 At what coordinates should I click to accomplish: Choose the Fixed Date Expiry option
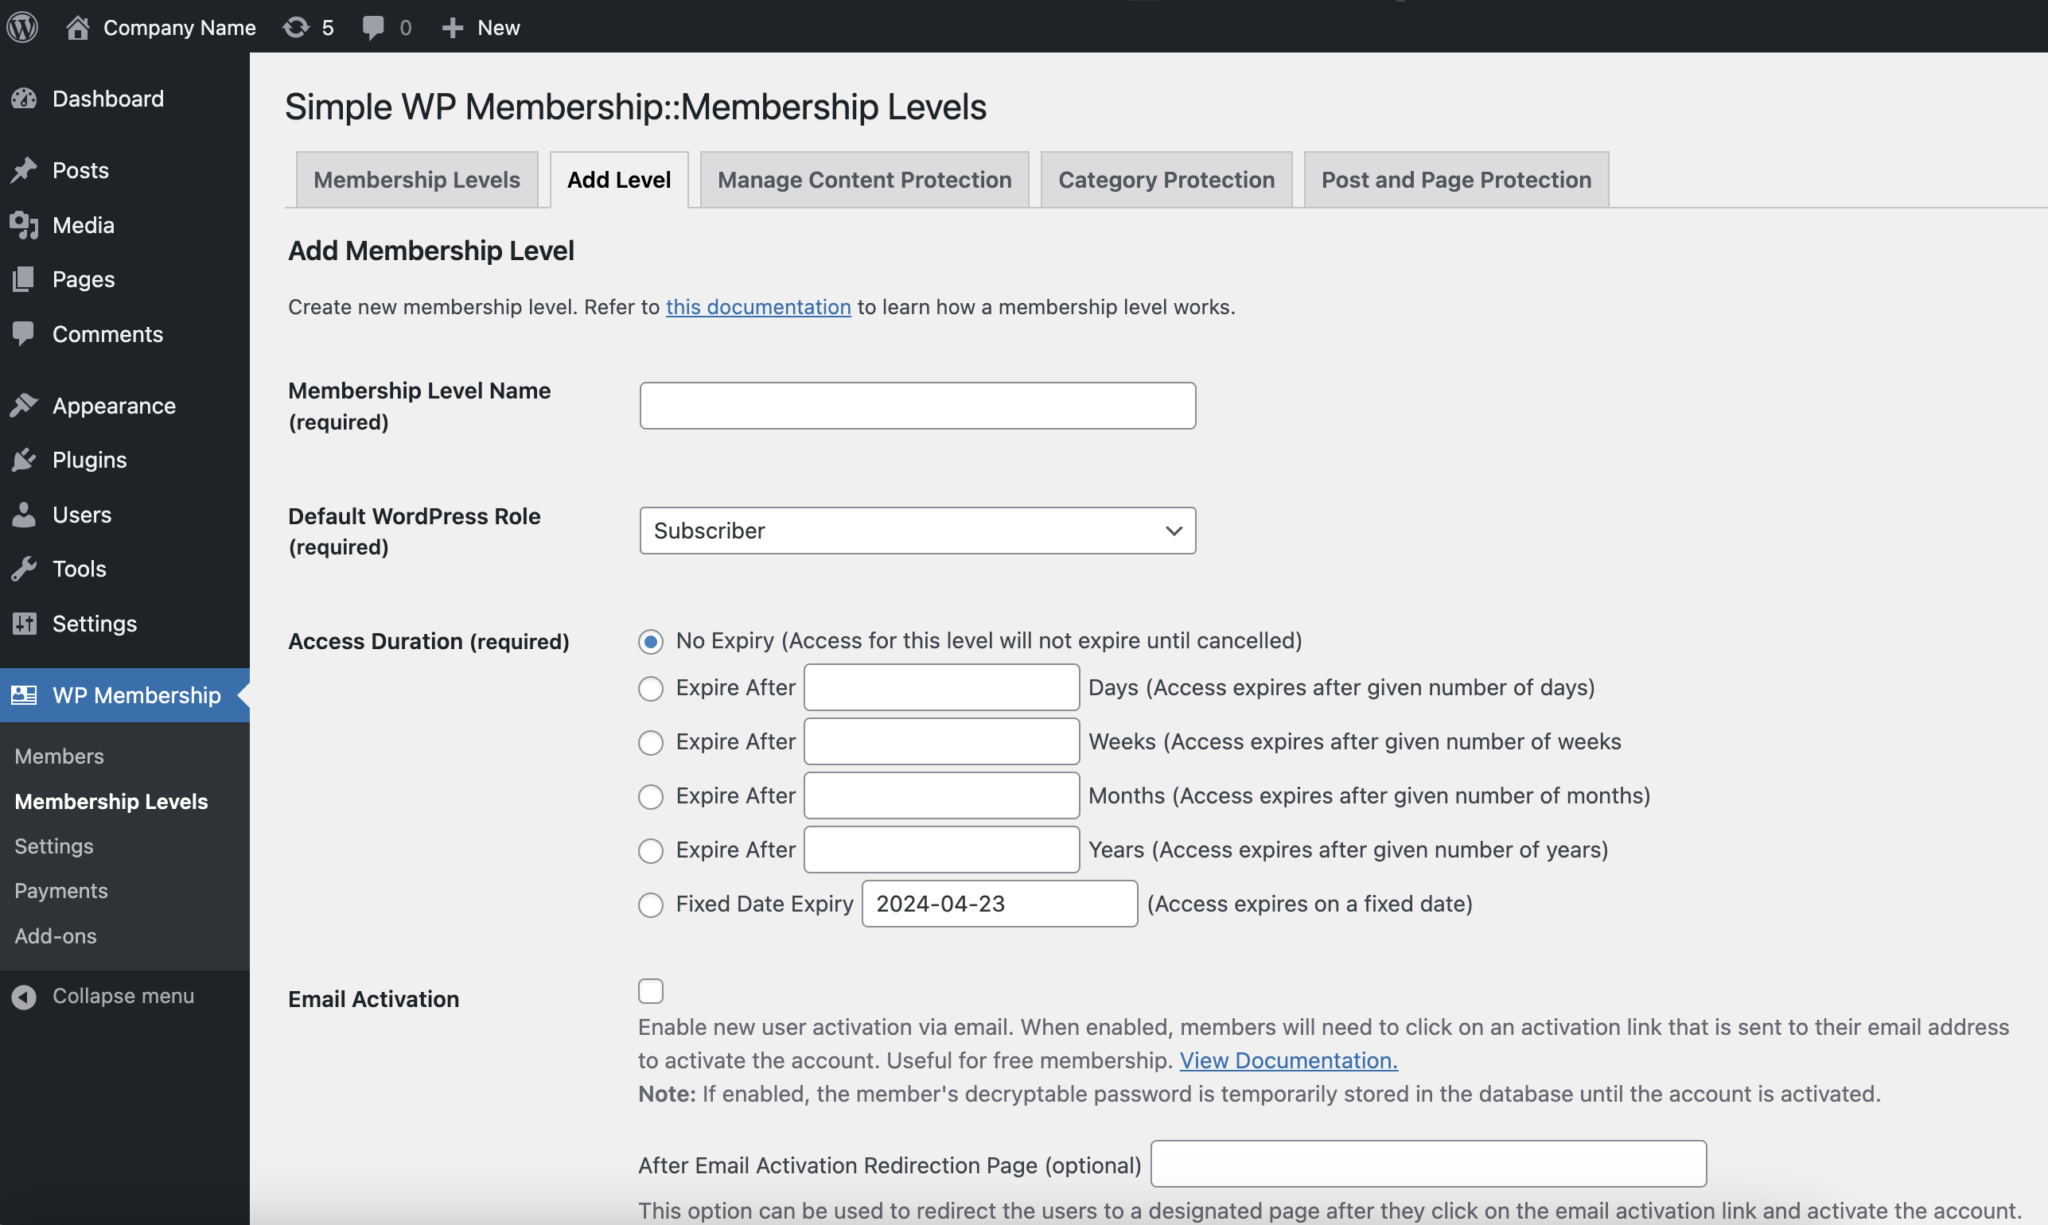[x=650, y=904]
